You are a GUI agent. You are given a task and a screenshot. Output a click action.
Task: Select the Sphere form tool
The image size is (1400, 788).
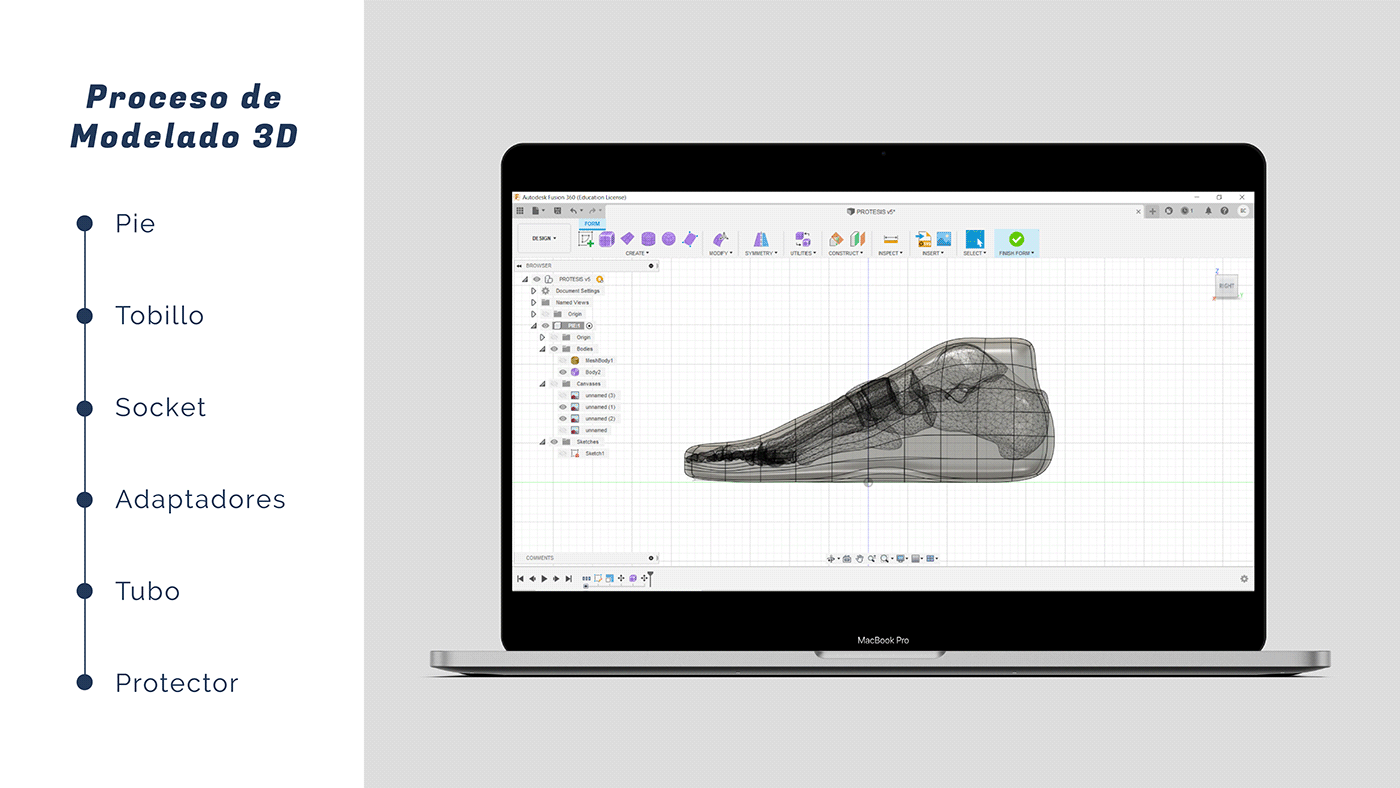(x=668, y=239)
